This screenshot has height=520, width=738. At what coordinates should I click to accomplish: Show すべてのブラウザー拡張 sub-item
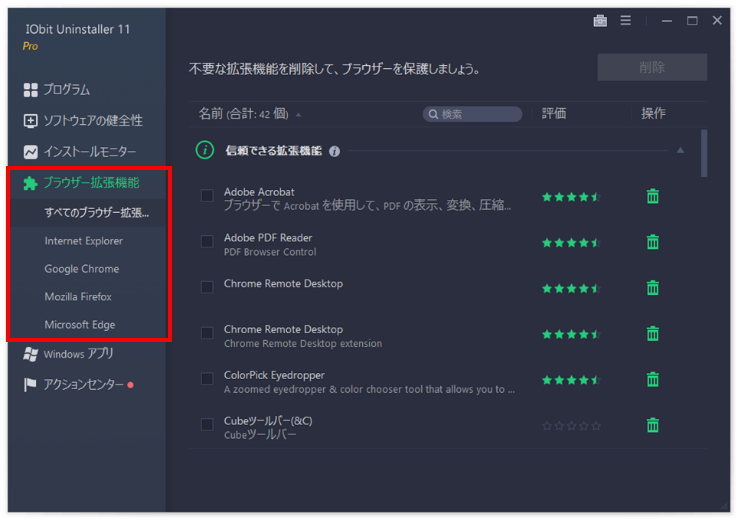click(x=96, y=213)
